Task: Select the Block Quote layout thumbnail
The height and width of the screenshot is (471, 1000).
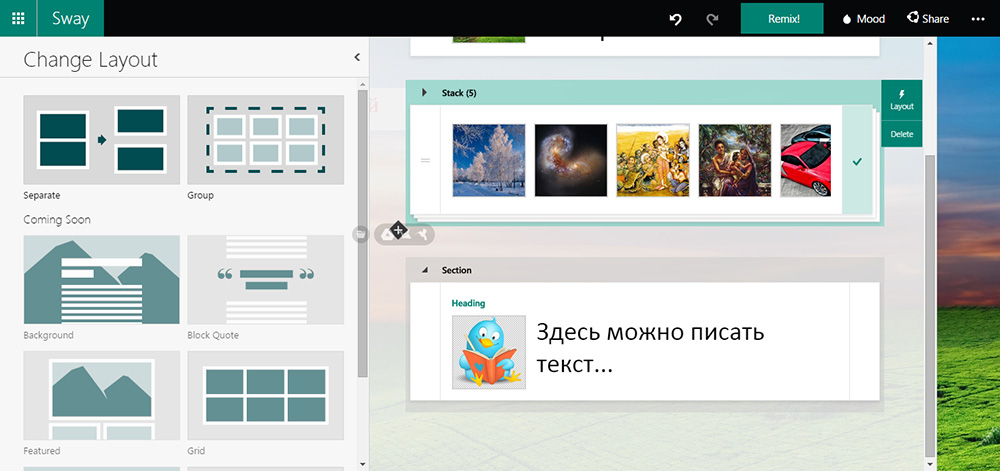Action: tap(265, 280)
